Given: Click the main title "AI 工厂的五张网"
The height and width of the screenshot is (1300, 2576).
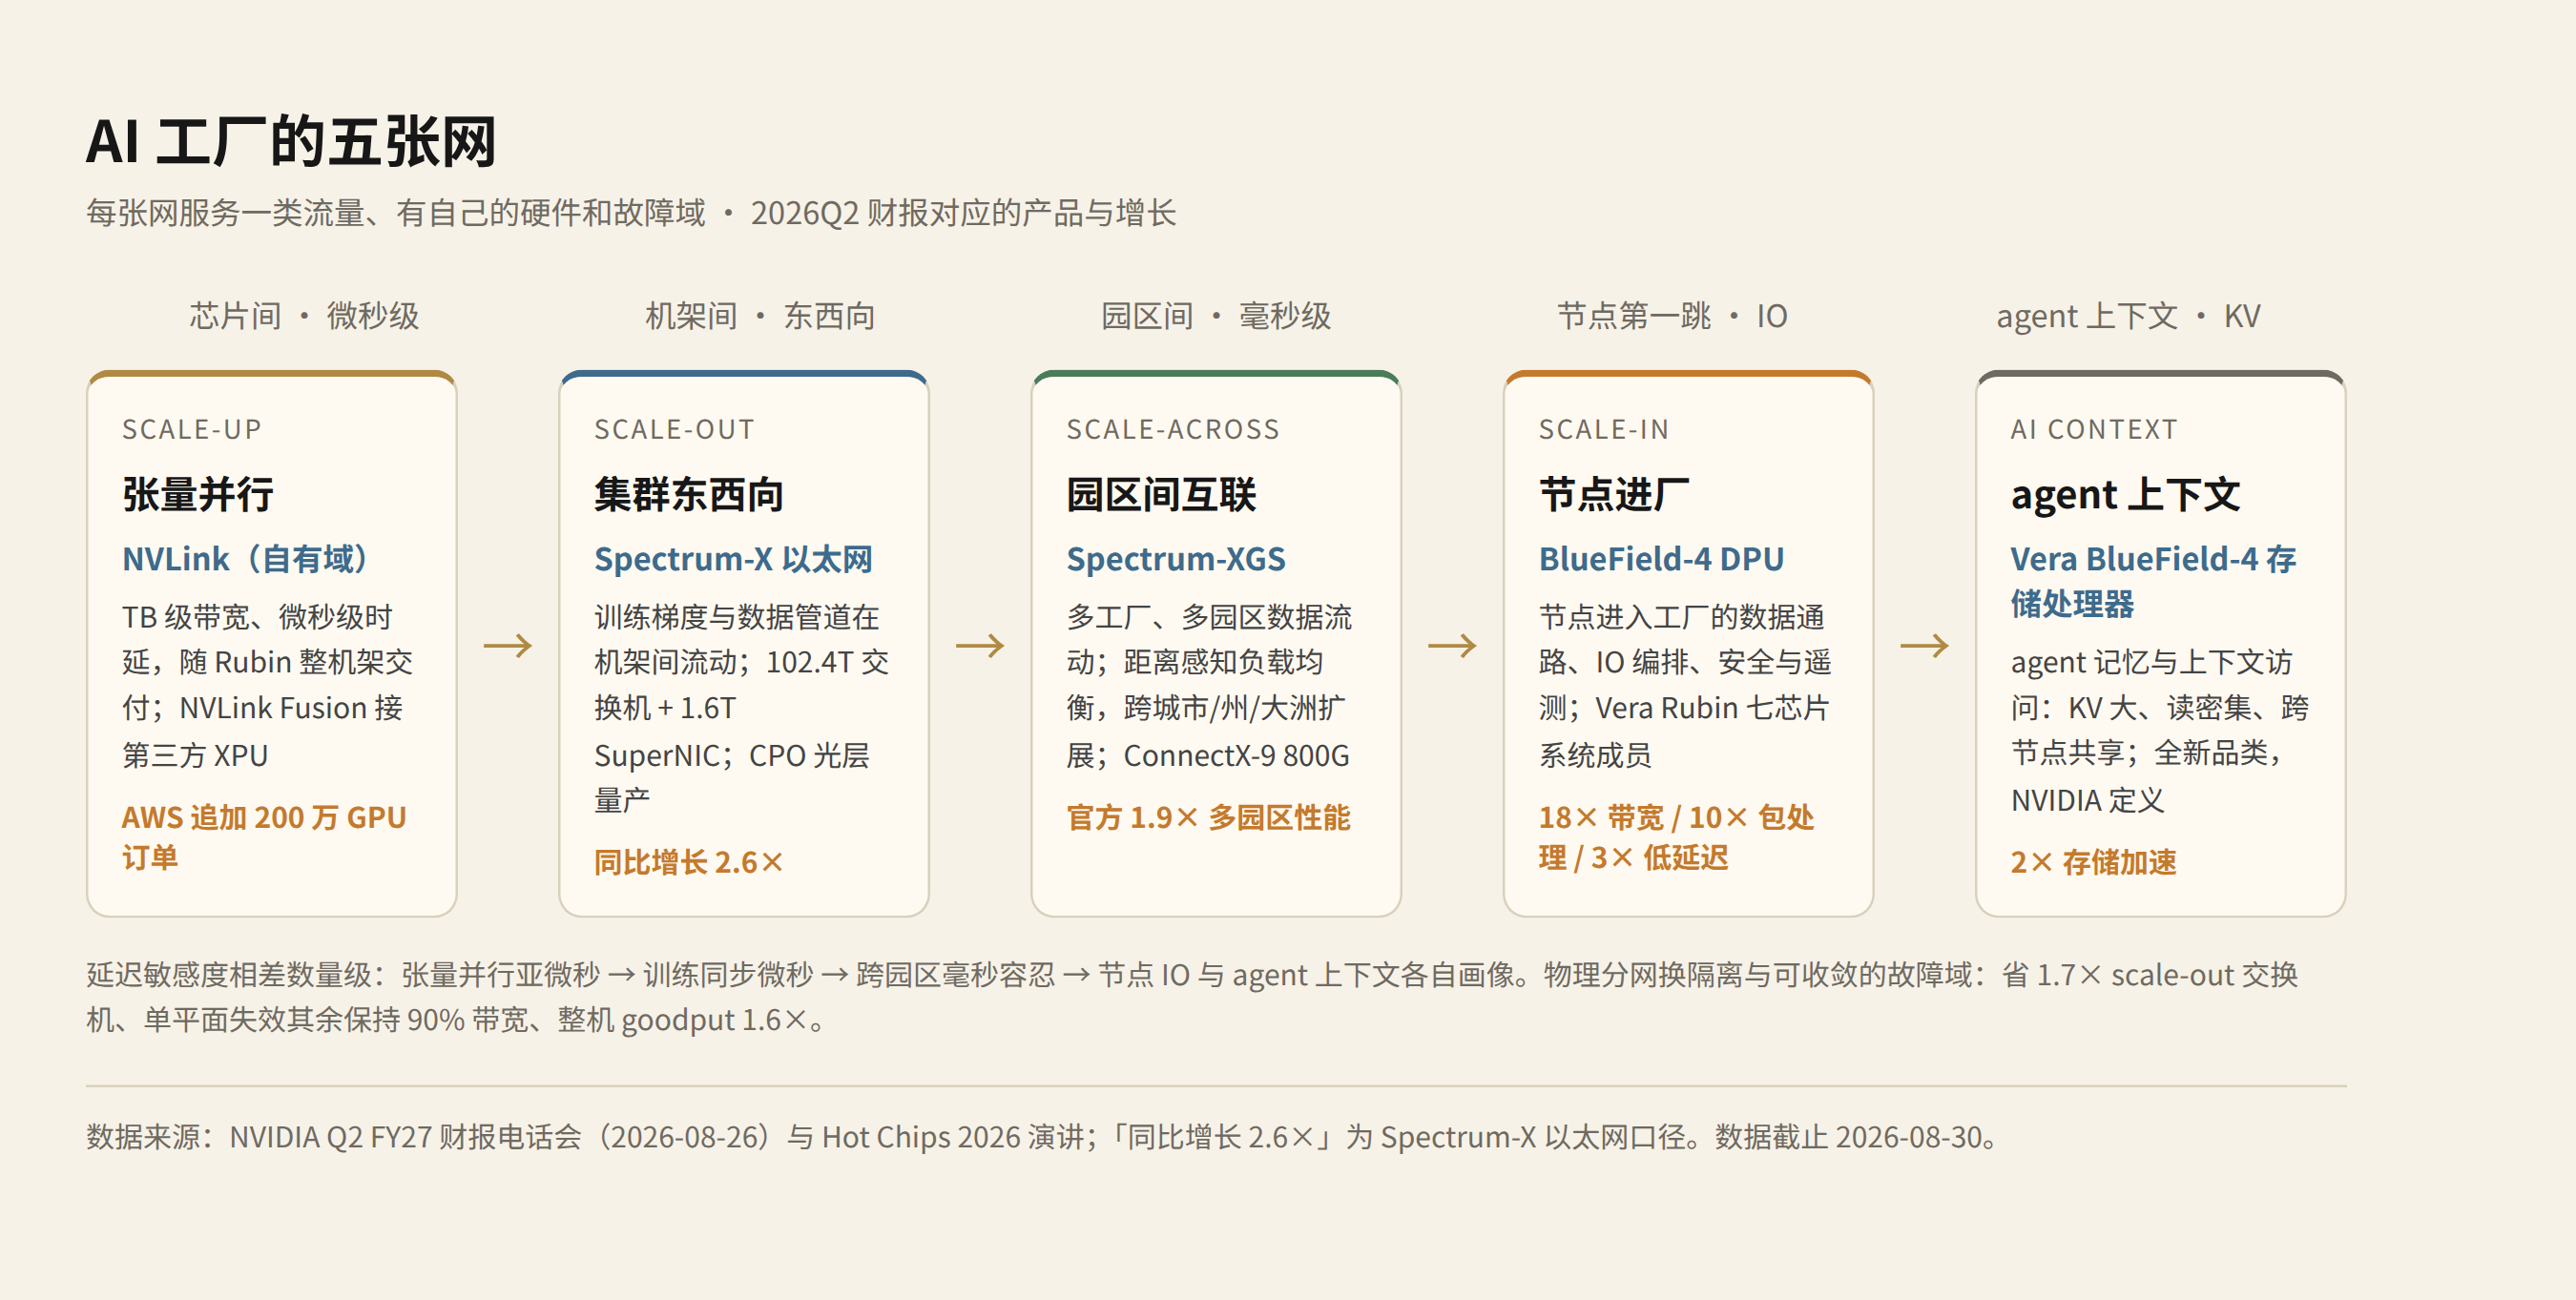Looking at the screenshot, I should pyautogui.click(x=291, y=141).
